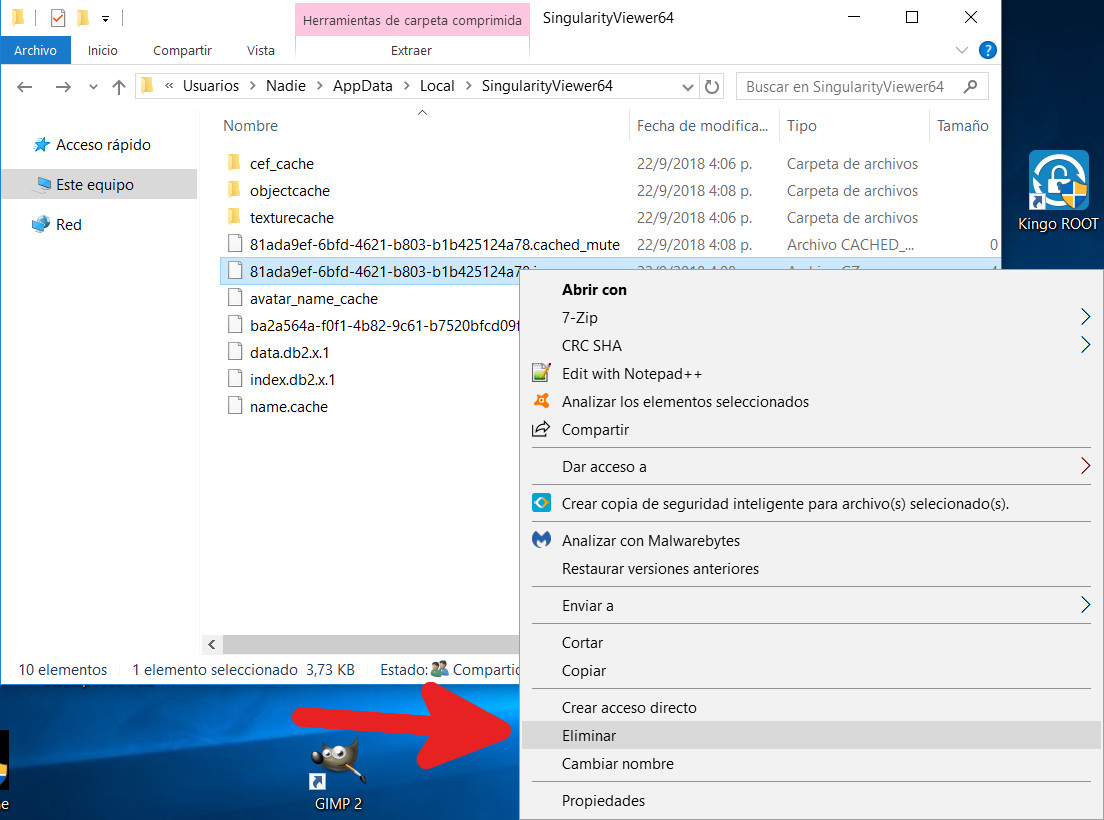Select the GIMP 2 desktop icon
Viewport: 1104px width, 820px height.
click(x=338, y=777)
